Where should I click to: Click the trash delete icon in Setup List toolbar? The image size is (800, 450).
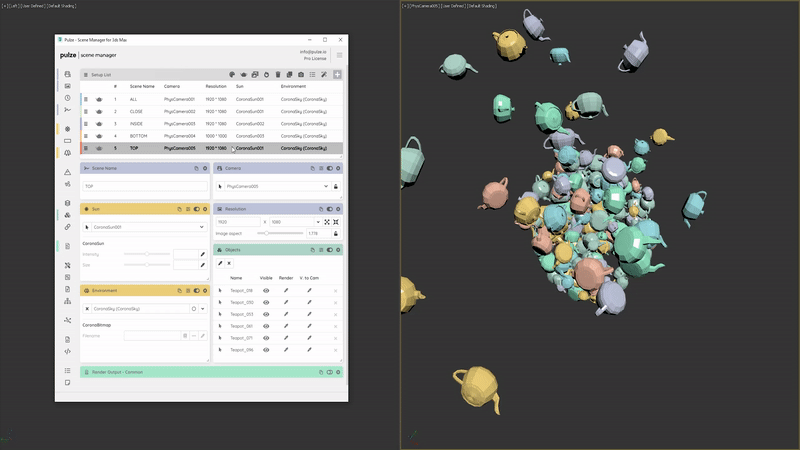(x=278, y=74)
